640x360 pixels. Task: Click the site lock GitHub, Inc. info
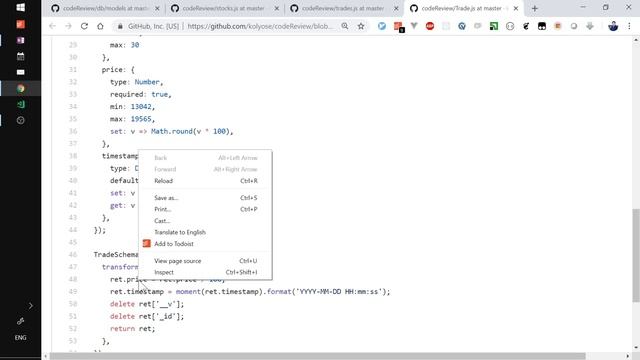click(149, 26)
